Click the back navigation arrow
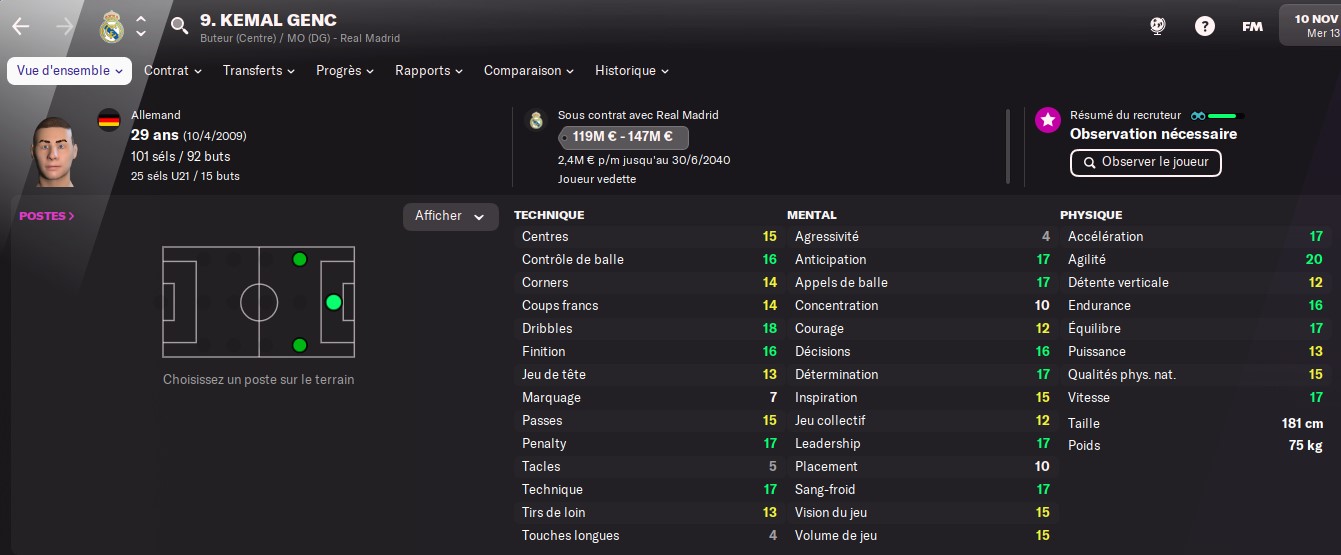The image size is (1341, 555). (x=21, y=26)
